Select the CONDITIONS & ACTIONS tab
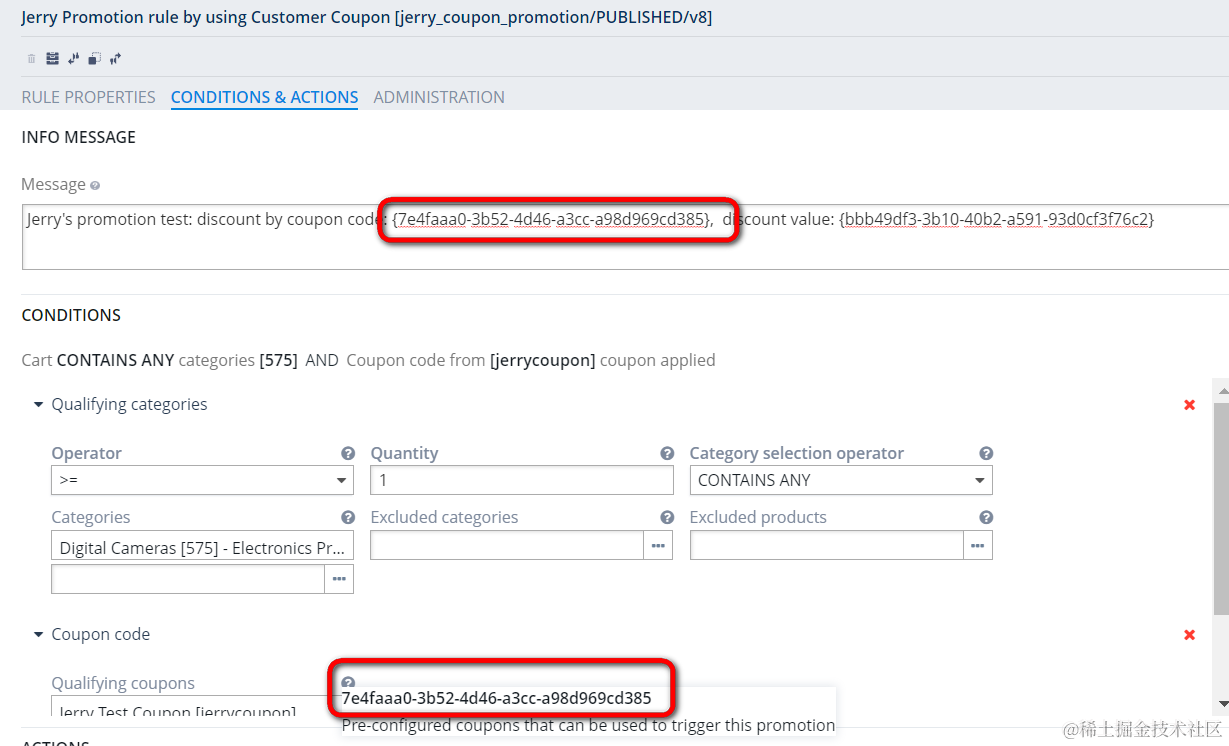 (264, 97)
